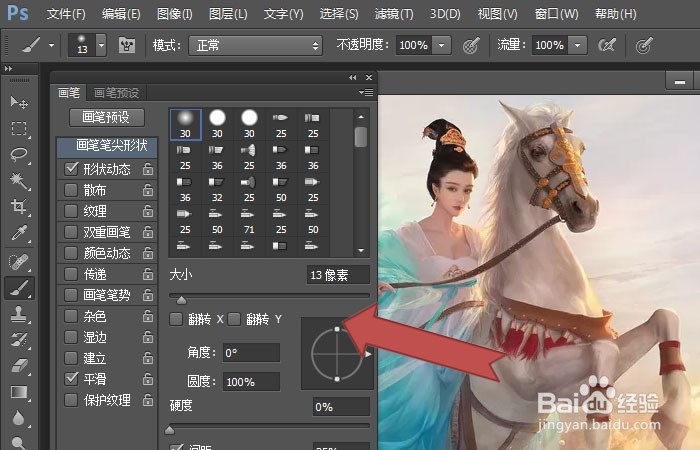700x450 pixels.
Task: Click the Brush Presets (画笔预设) button
Action: (107, 117)
